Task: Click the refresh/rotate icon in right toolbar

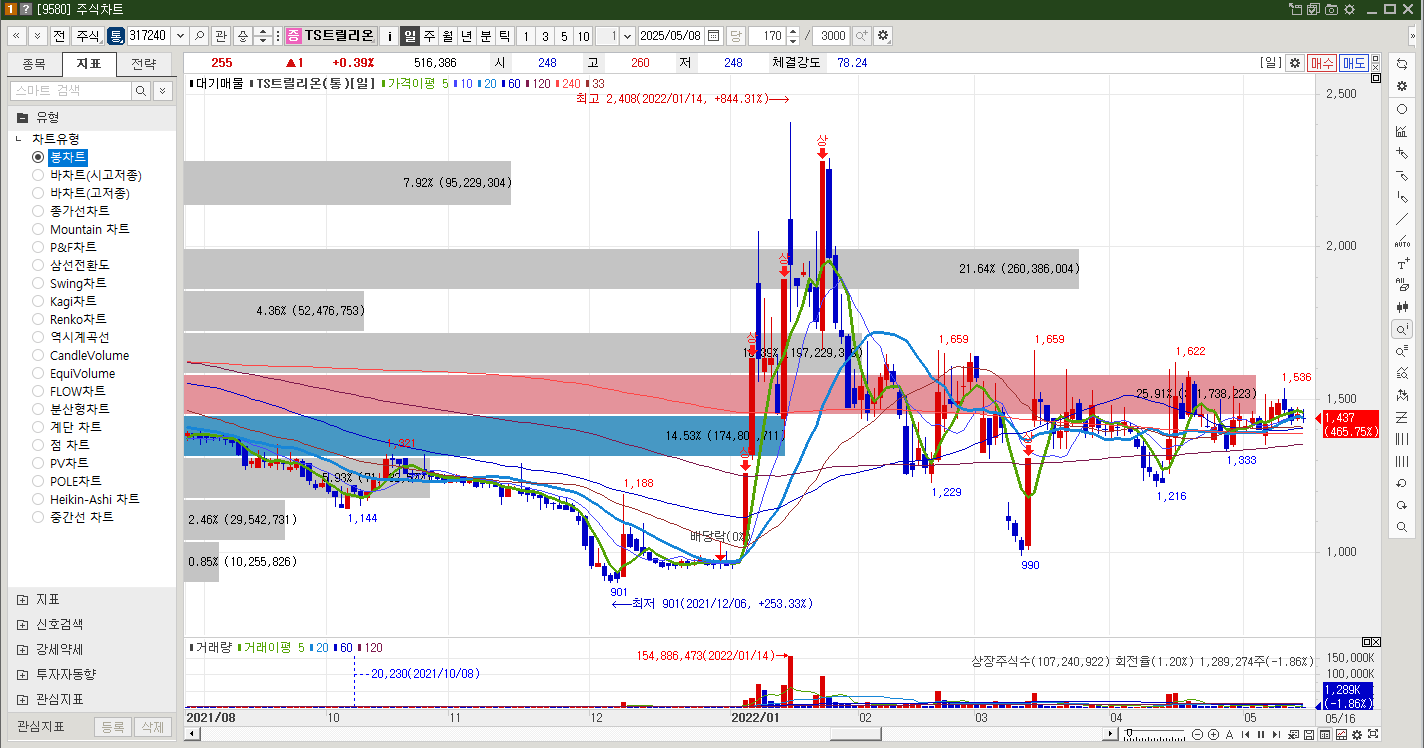Action: (x=1401, y=64)
